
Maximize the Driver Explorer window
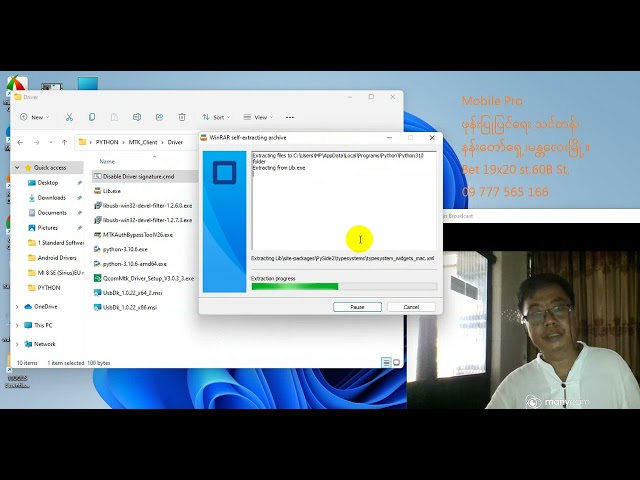click(x=371, y=97)
